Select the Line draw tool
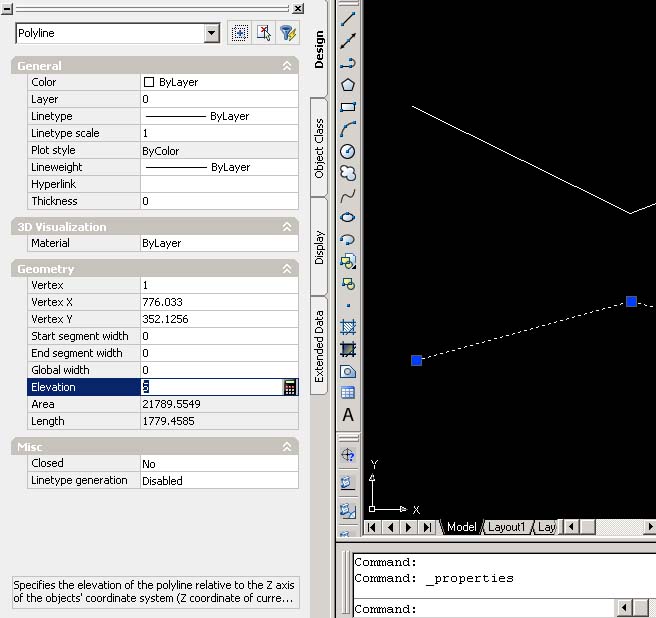This screenshot has width=656, height=618. (348, 19)
